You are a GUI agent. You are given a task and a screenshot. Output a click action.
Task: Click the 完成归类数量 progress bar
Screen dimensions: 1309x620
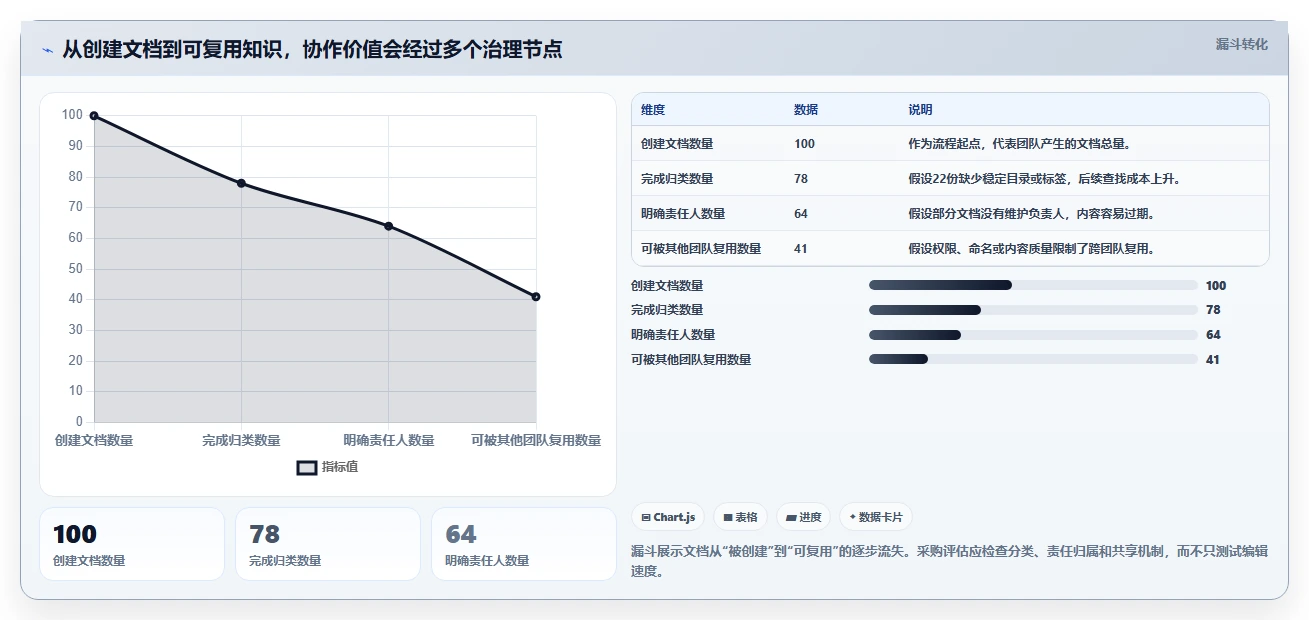pyautogui.click(x=1033, y=310)
